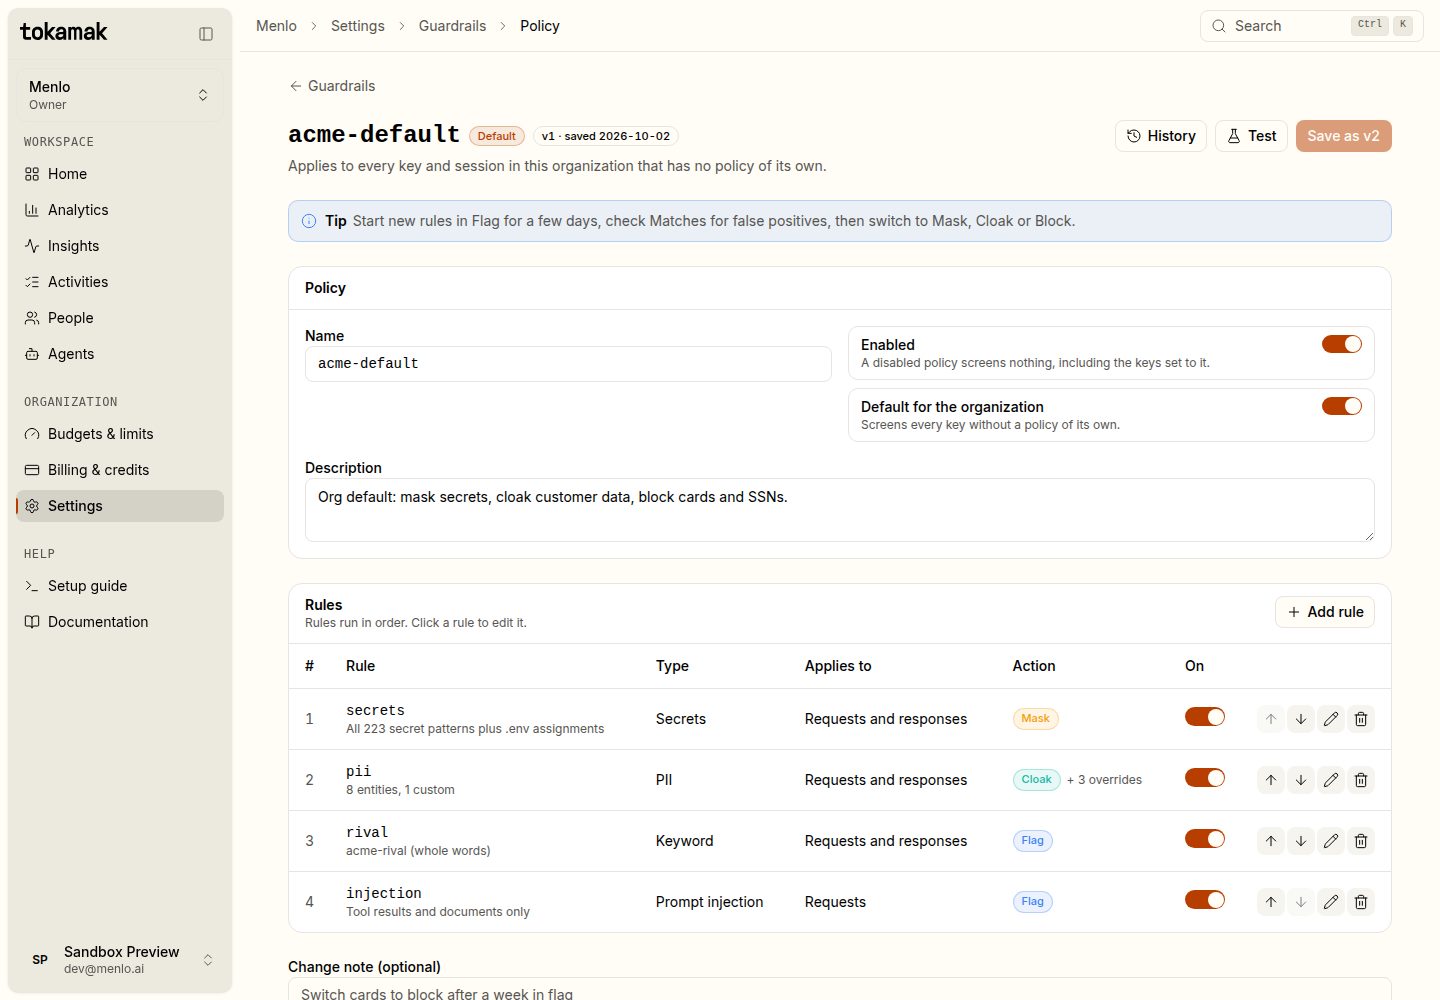1440x1000 pixels.
Task: Delete the rival rule
Action: click(1361, 841)
